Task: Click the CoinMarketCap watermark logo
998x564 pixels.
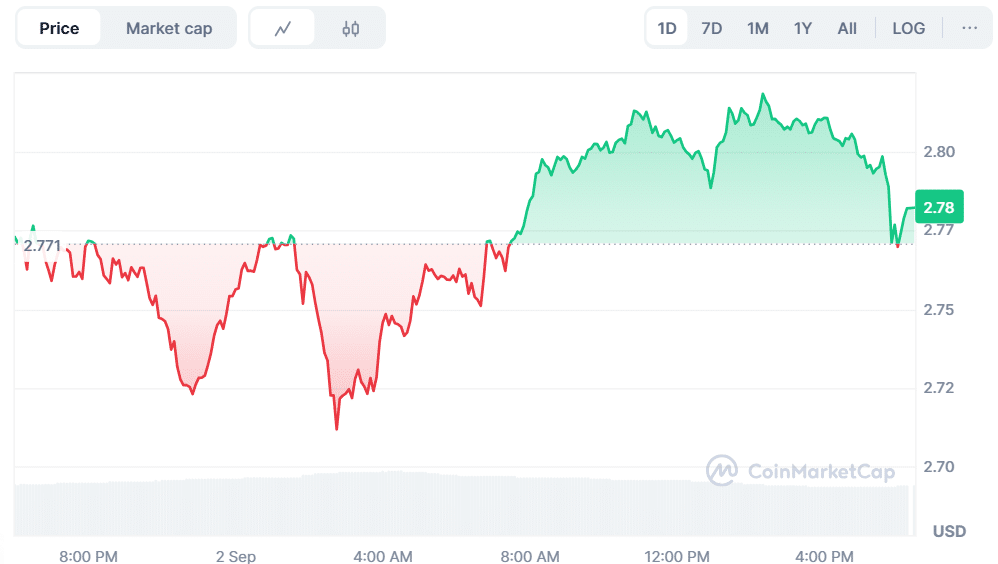Action: click(800, 471)
